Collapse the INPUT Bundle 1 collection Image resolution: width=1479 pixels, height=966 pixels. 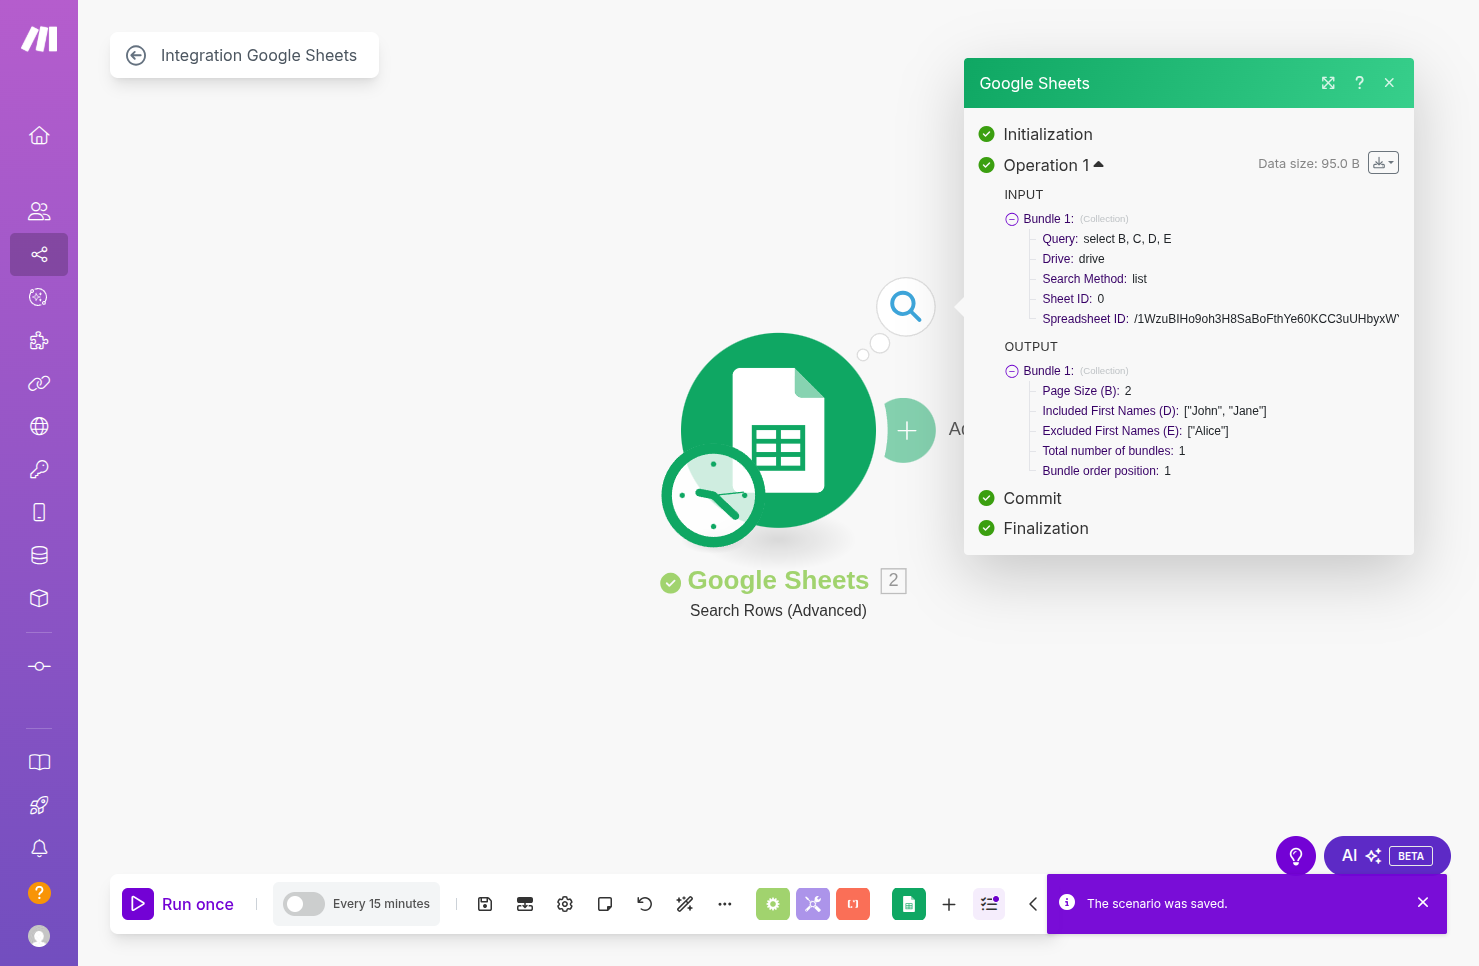(1012, 219)
